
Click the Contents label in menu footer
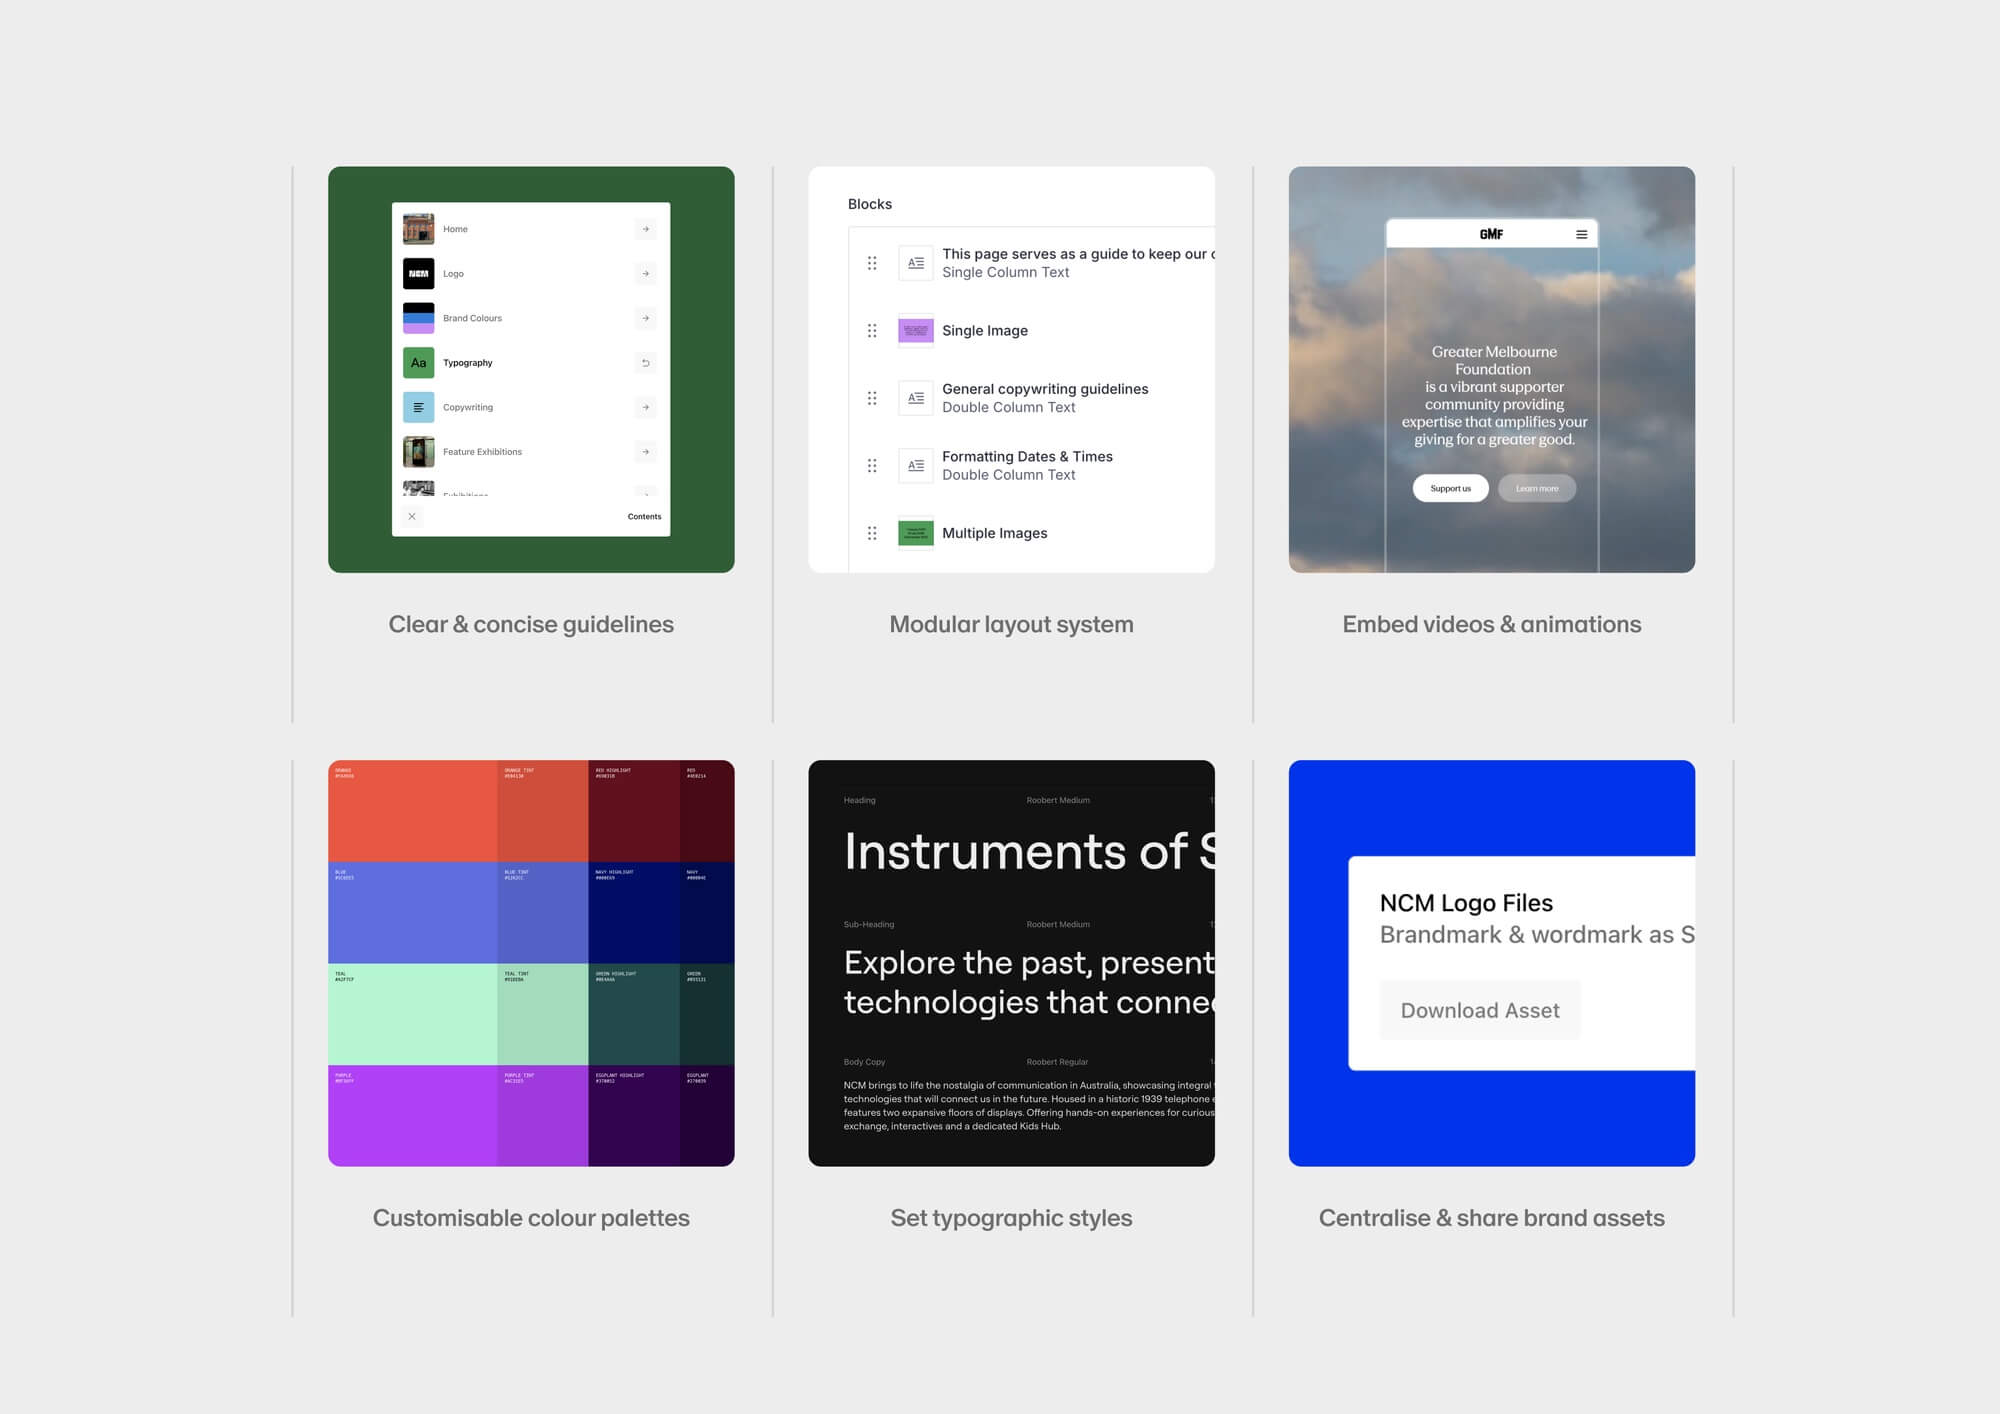[x=644, y=517]
